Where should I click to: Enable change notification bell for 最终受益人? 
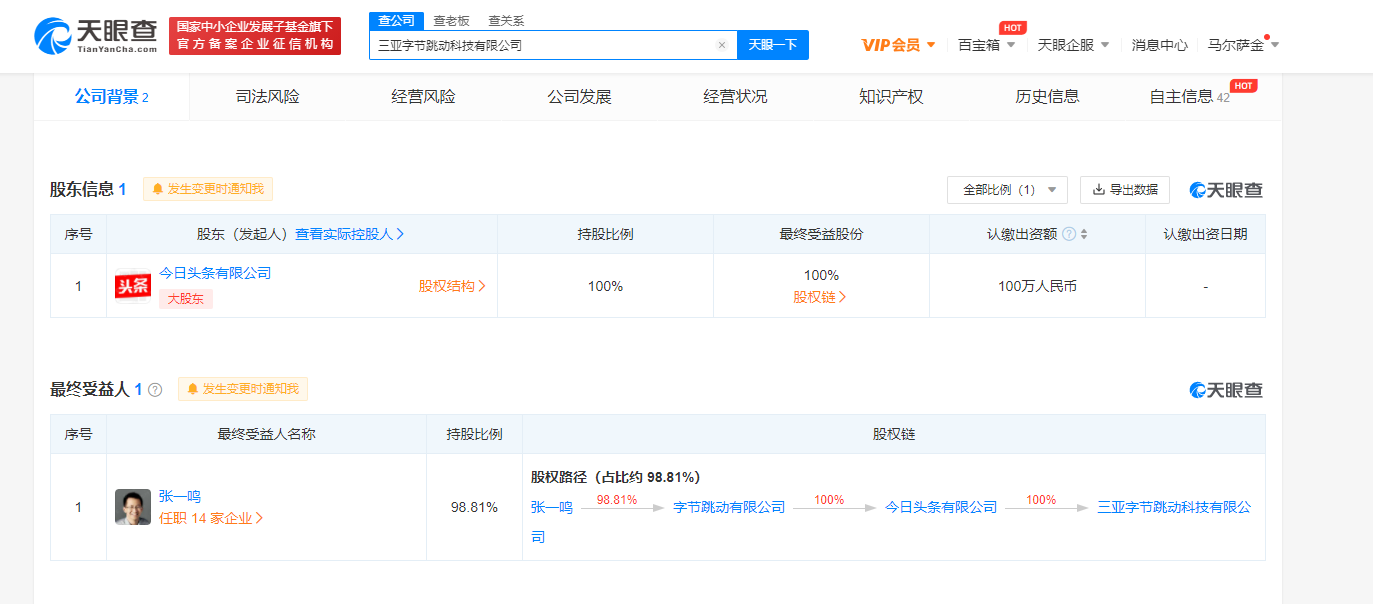[243, 389]
